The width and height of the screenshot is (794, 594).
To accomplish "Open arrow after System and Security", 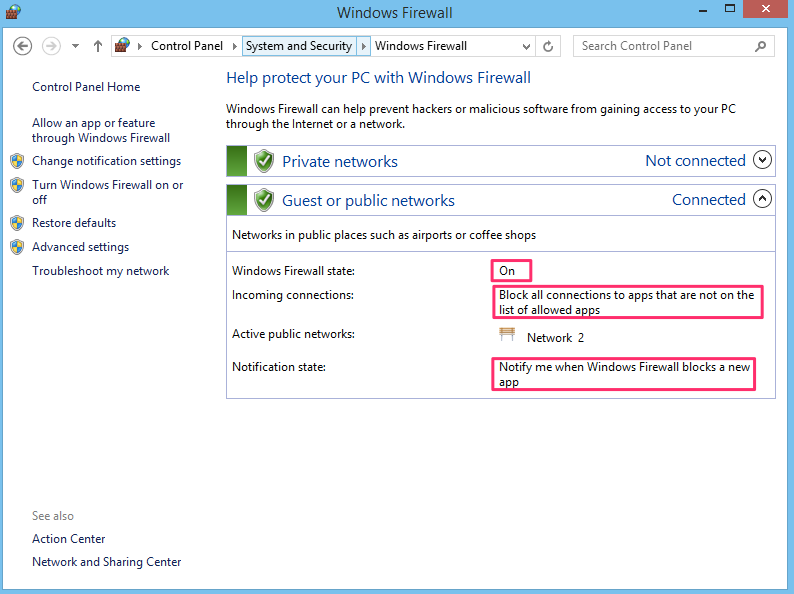I will 364,46.
